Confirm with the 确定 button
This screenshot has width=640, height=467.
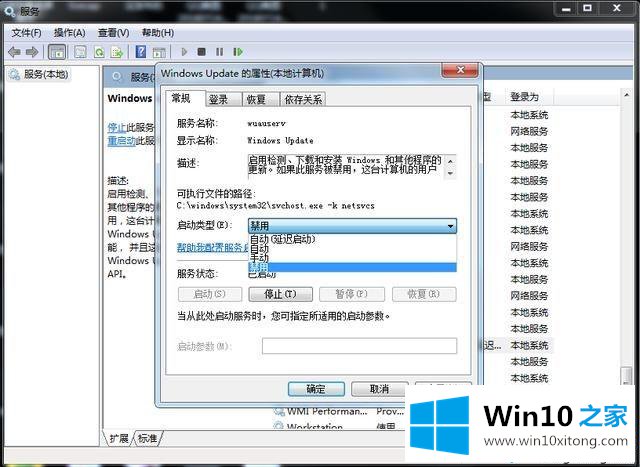316,389
